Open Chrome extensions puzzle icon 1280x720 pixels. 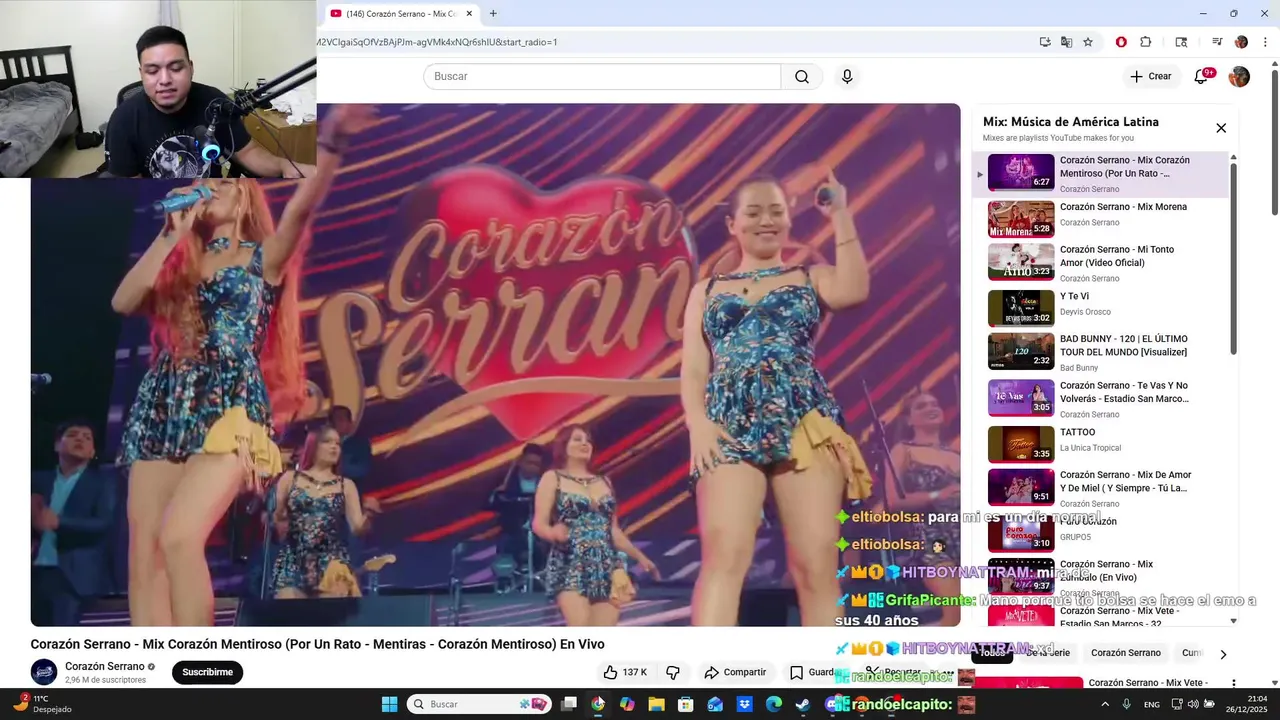(x=1146, y=42)
